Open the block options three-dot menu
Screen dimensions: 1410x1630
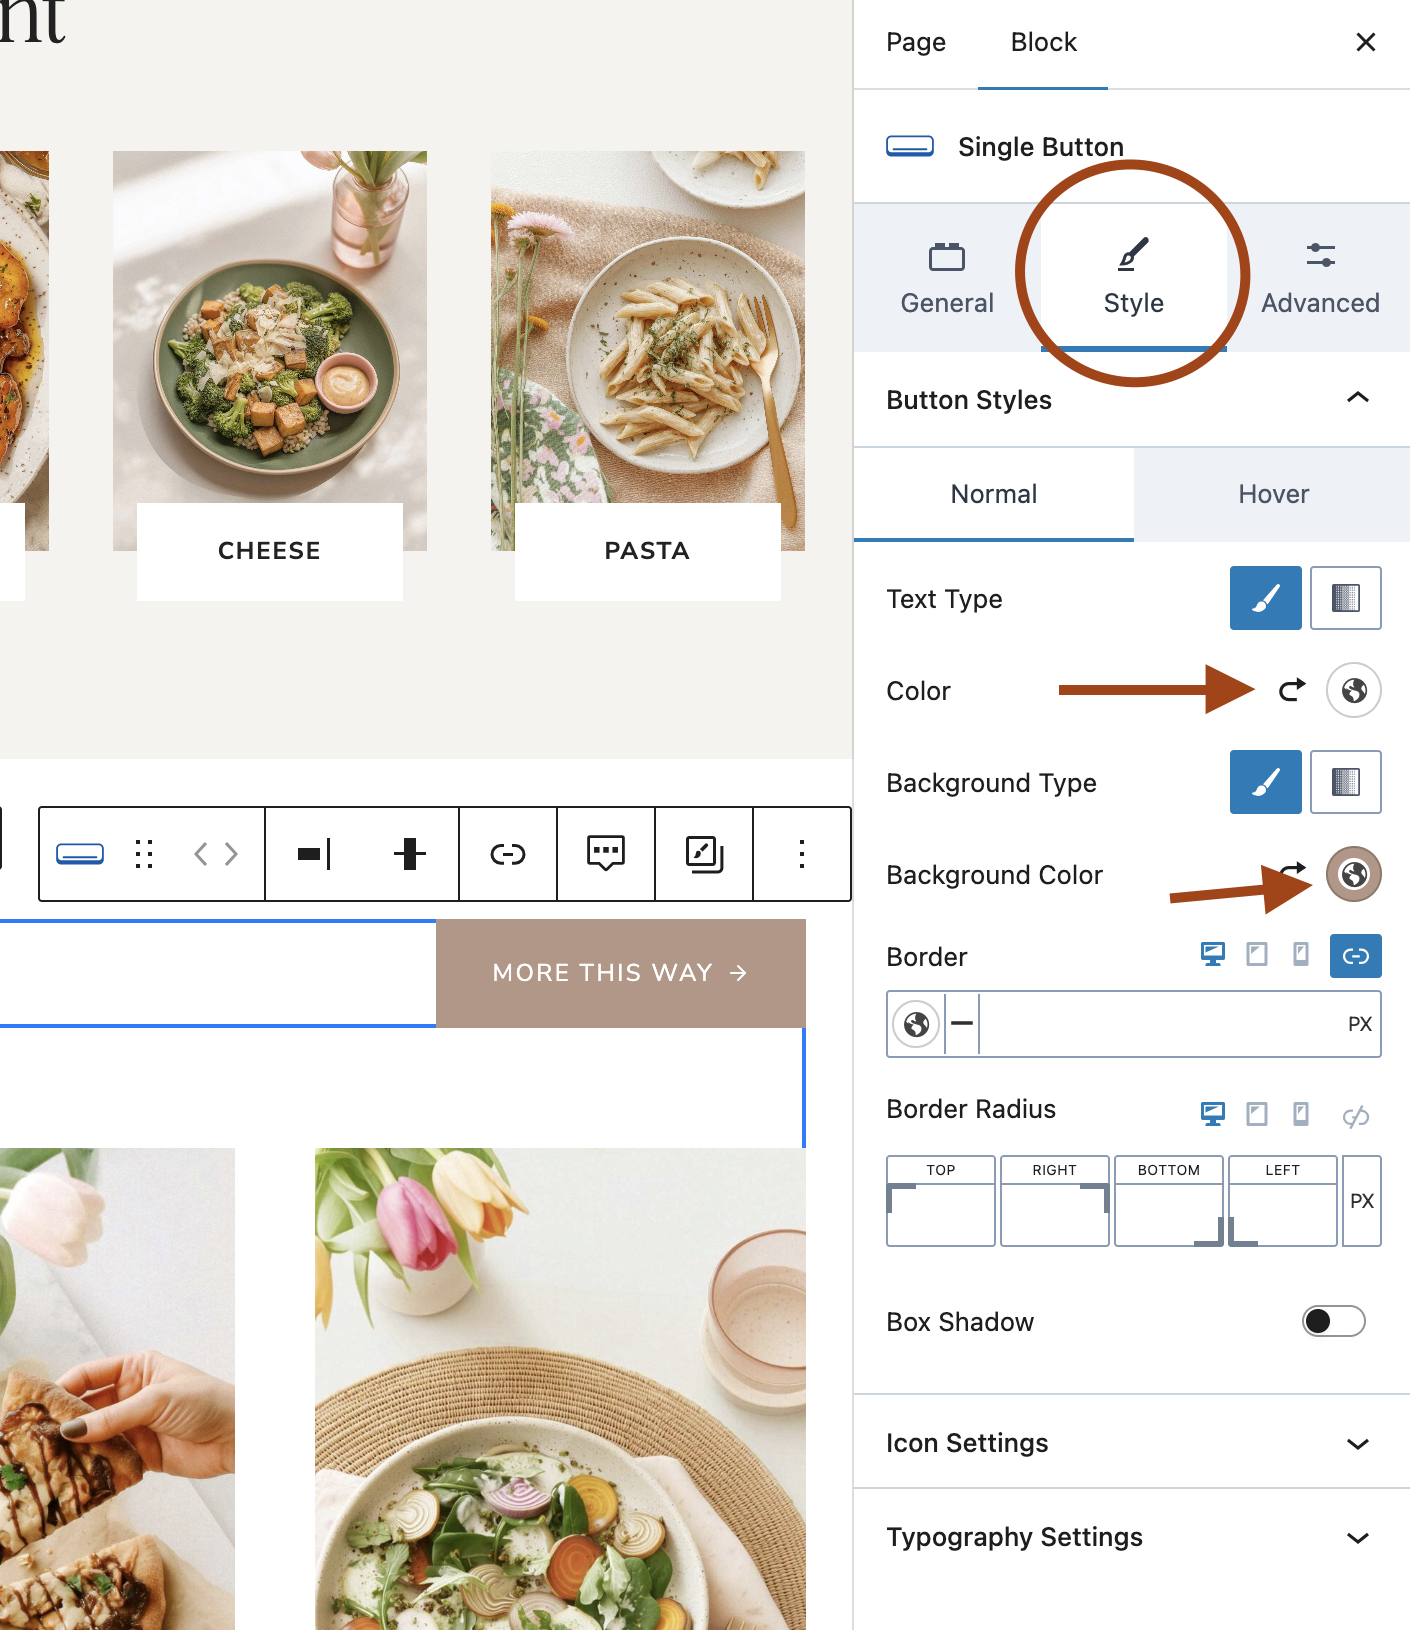click(x=802, y=854)
